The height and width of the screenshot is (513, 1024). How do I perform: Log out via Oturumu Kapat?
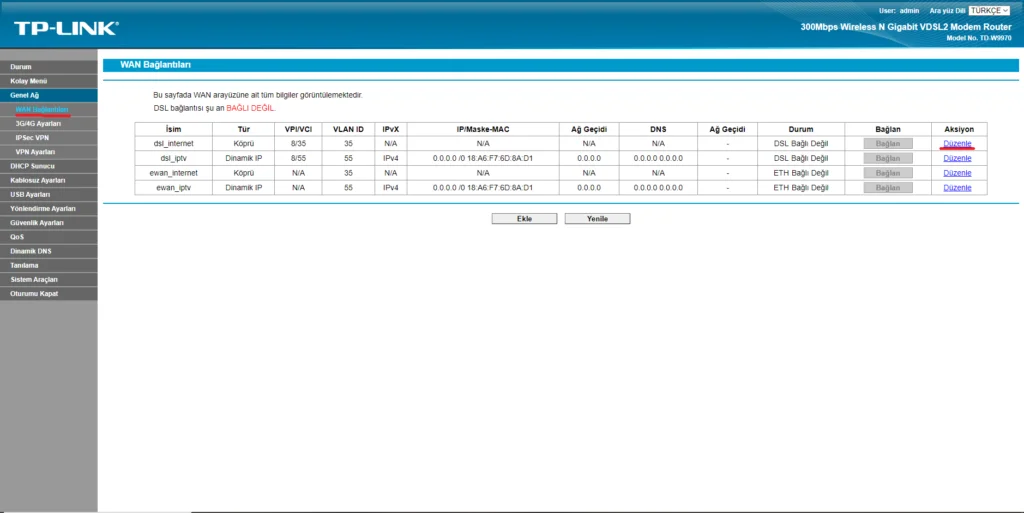[x=33, y=293]
